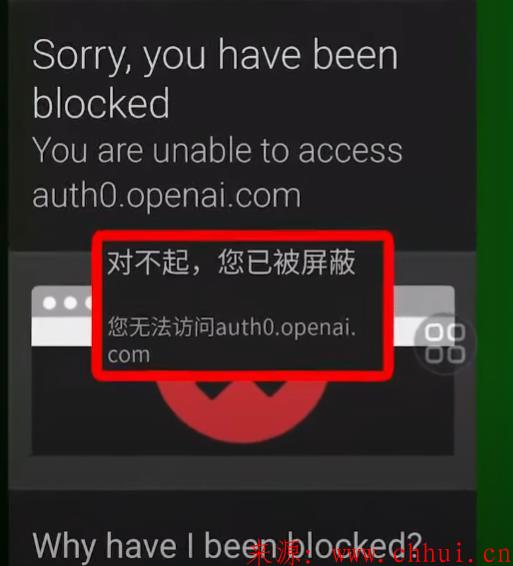Click the first white dot in browser illustration

coord(49,303)
